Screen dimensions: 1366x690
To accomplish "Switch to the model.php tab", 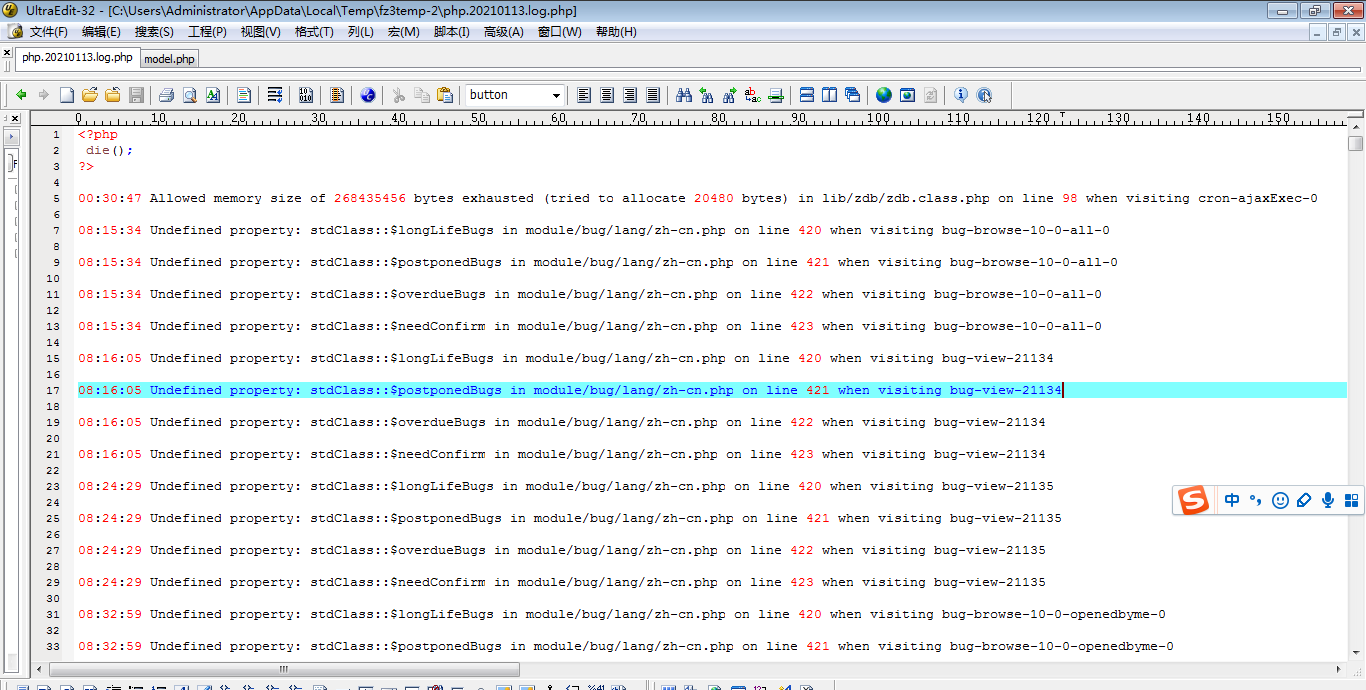I will (170, 59).
